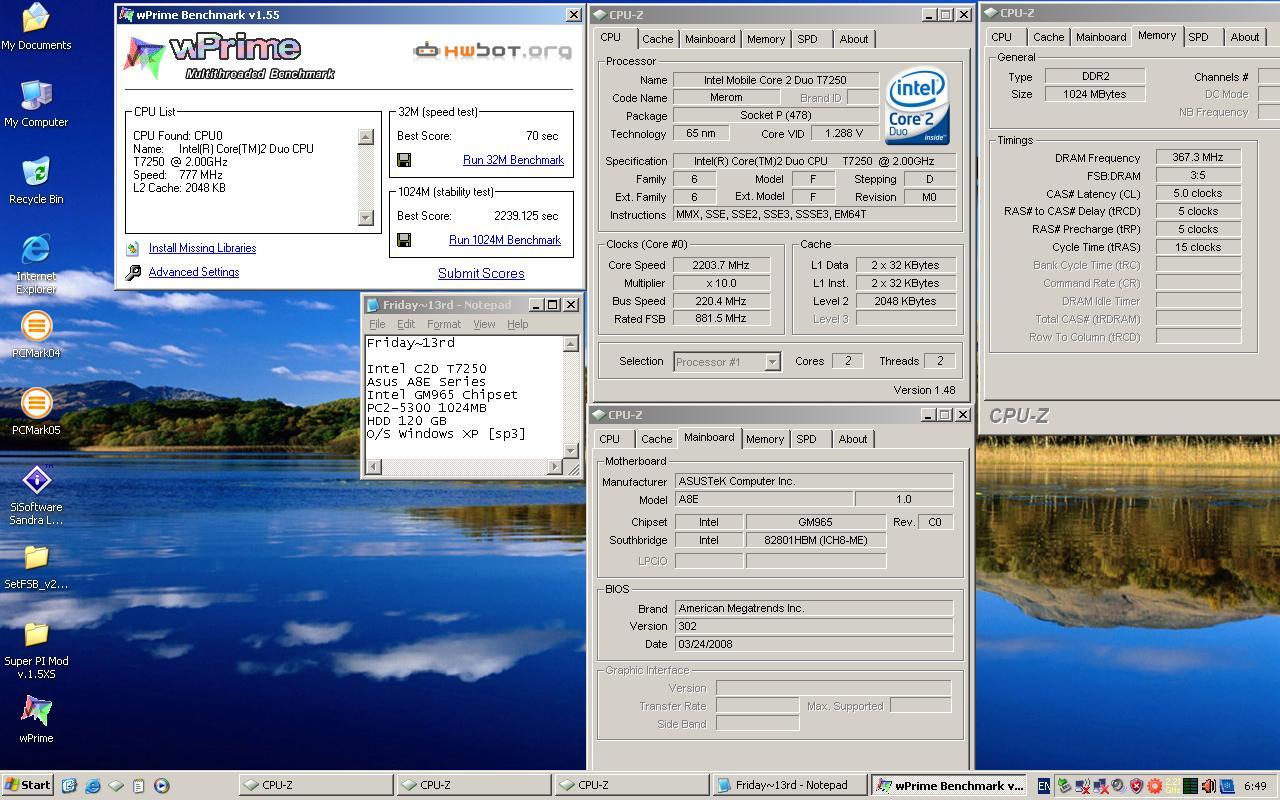Click the Run 32M Benchmark link
Viewport: 1280px width, 800px height.
tap(513, 160)
